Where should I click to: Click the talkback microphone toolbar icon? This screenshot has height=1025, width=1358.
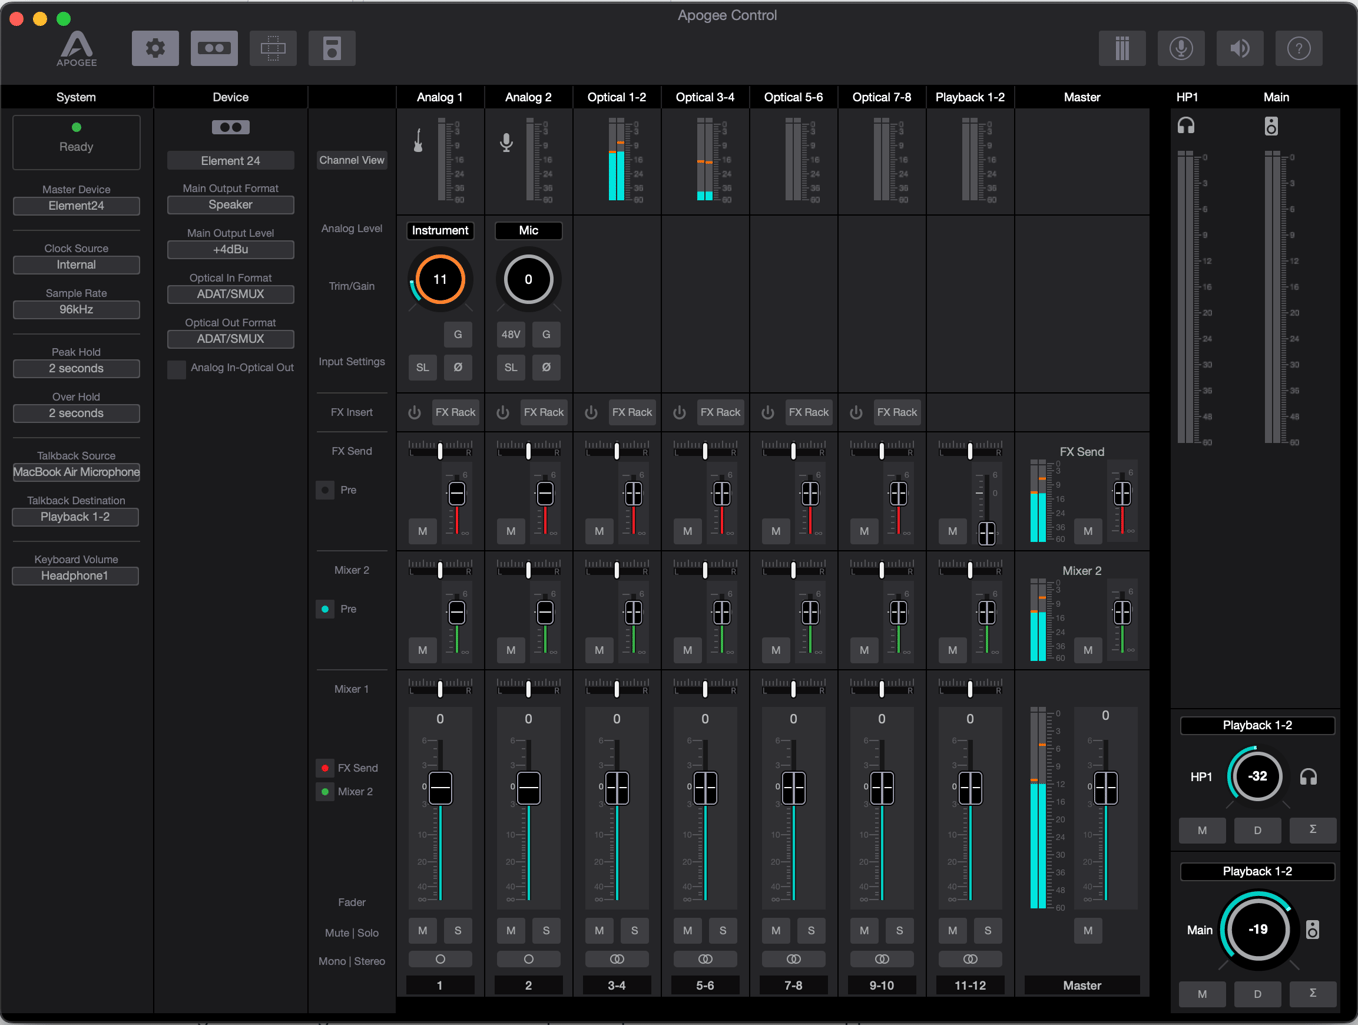(1181, 48)
